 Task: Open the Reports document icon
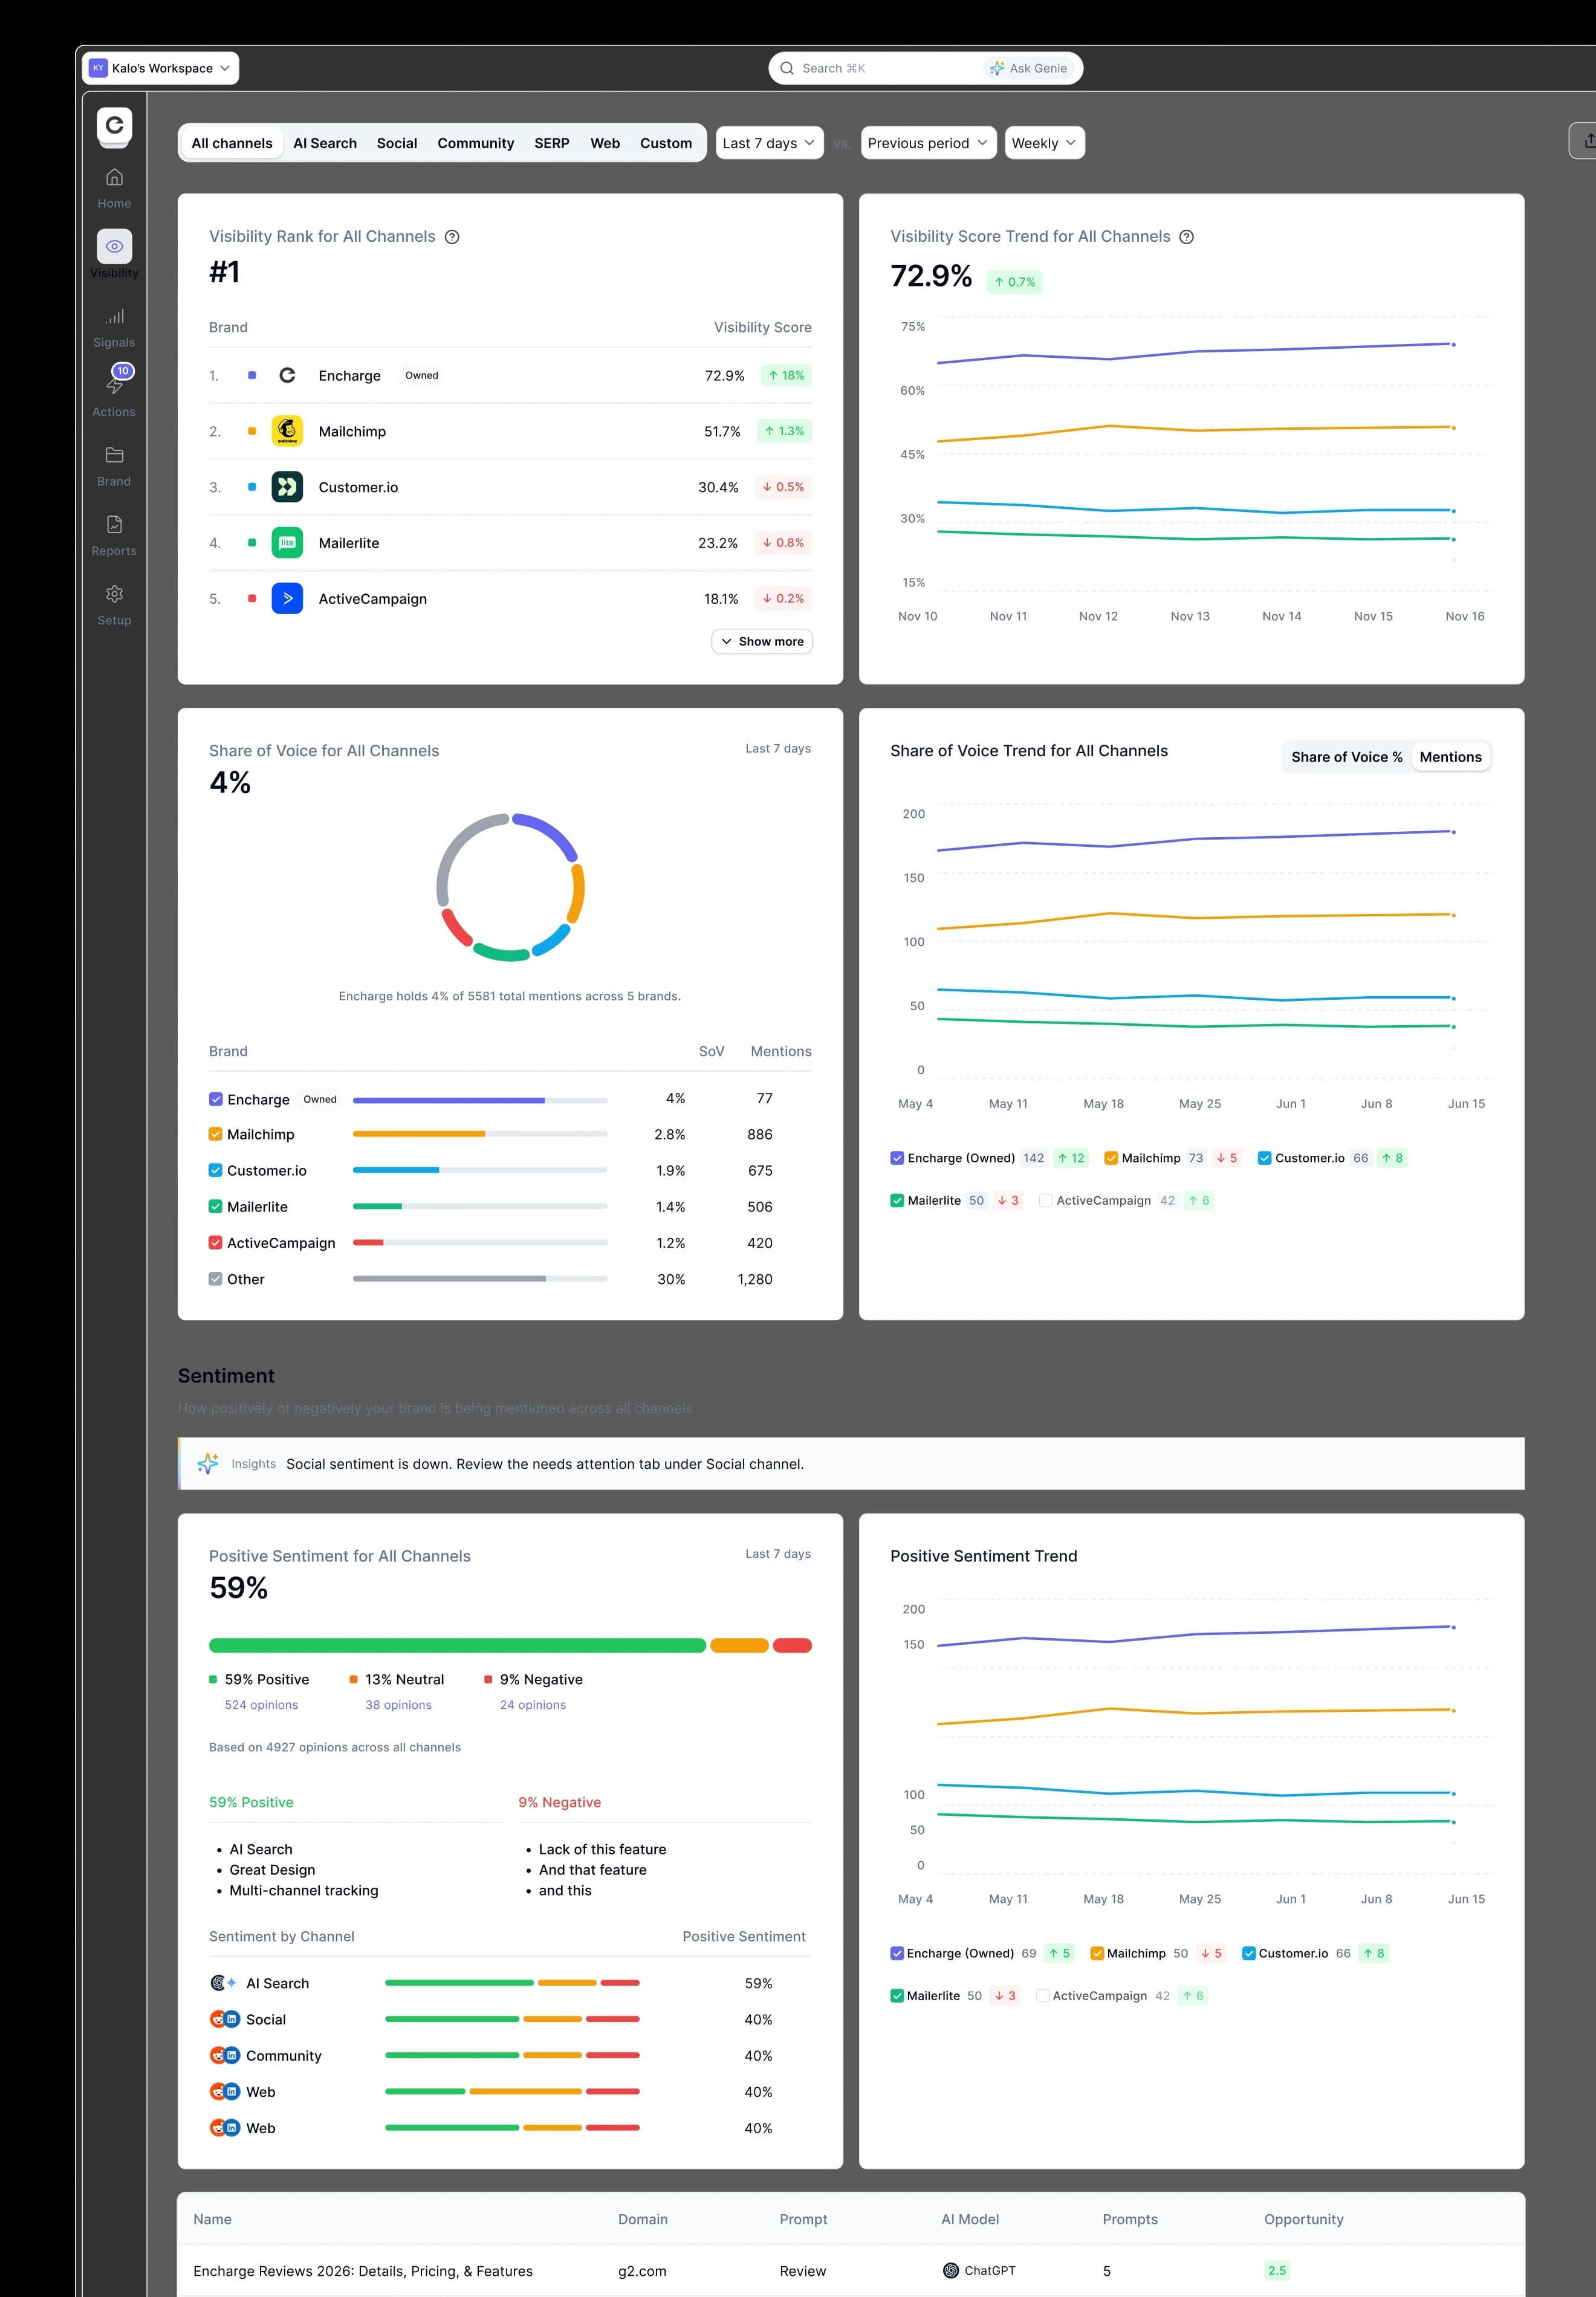[114, 524]
